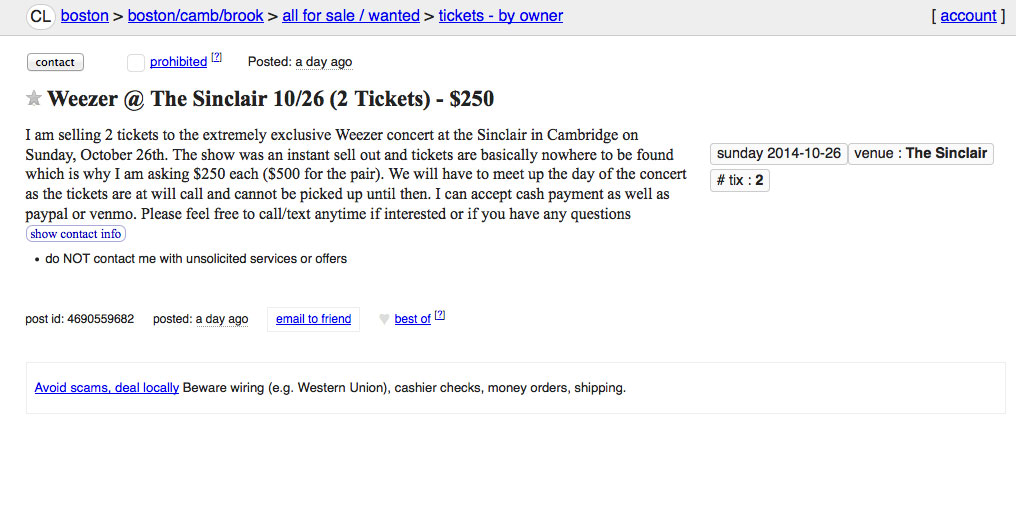Open Avoid scams, deal locally link
Image resolution: width=1016 pixels, height=516 pixels.
point(107,388)
